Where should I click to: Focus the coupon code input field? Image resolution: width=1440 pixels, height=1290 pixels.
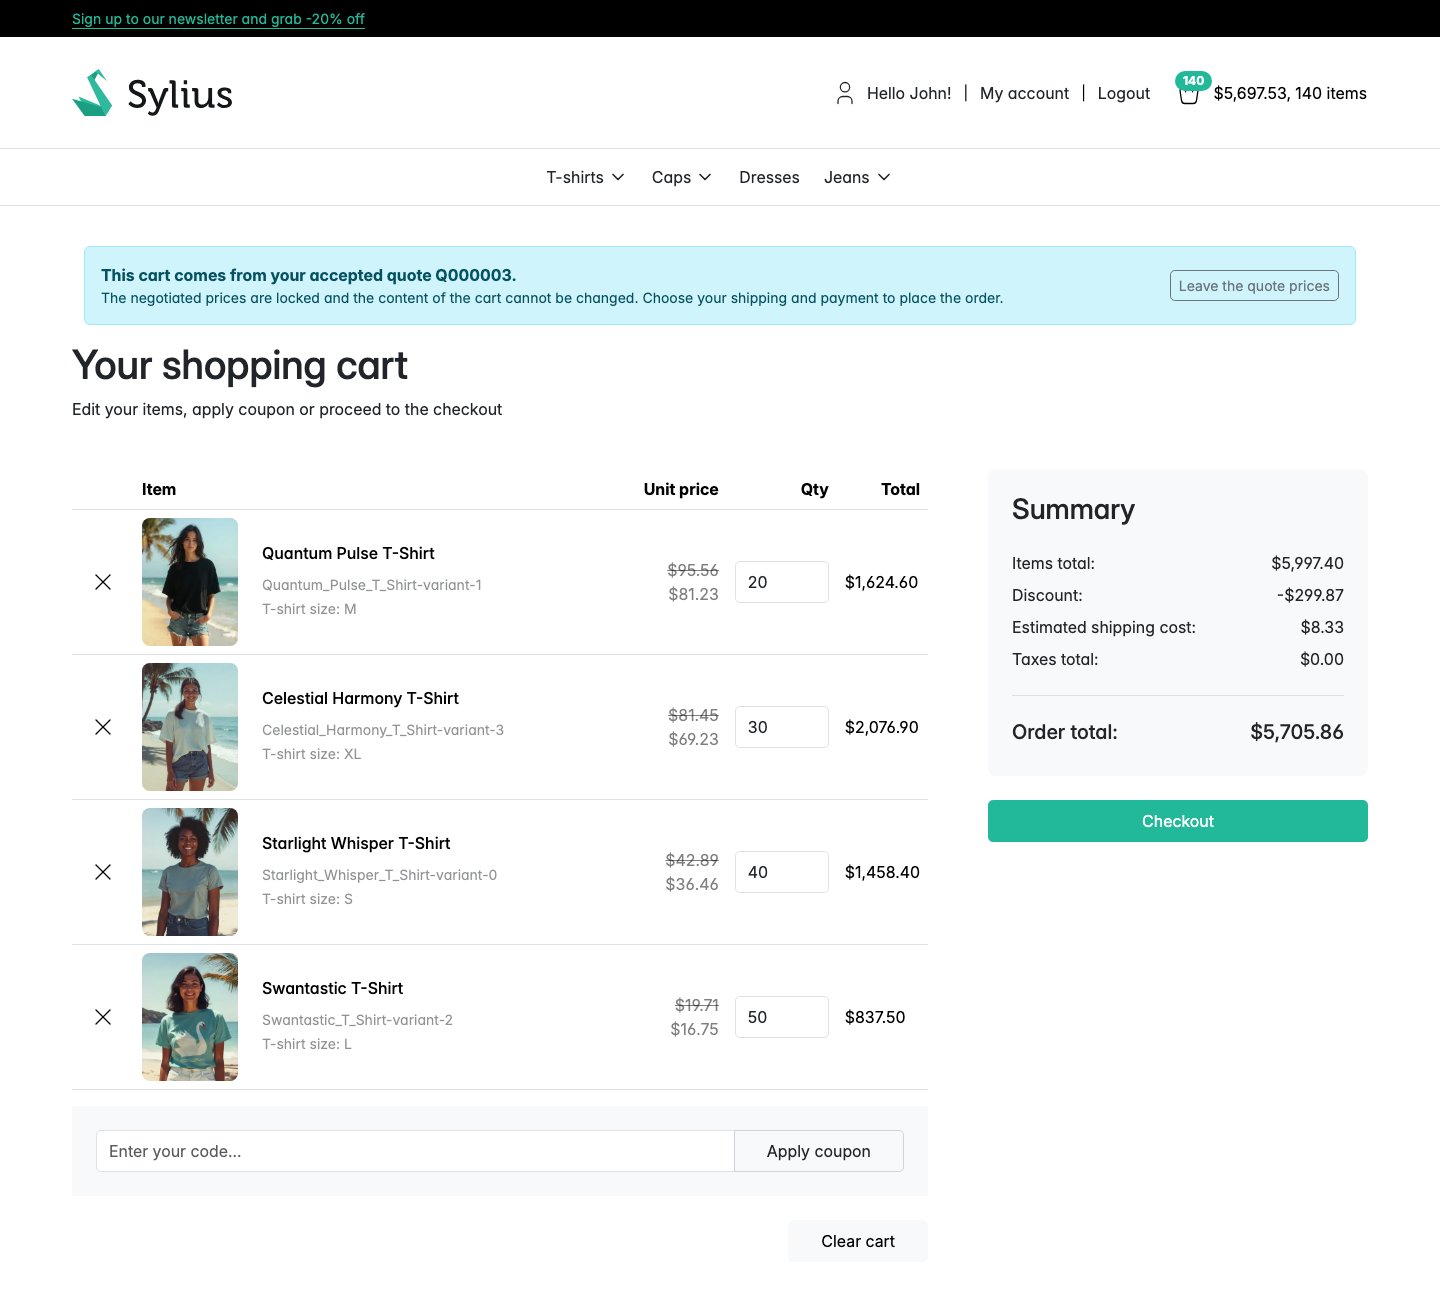415,1151
